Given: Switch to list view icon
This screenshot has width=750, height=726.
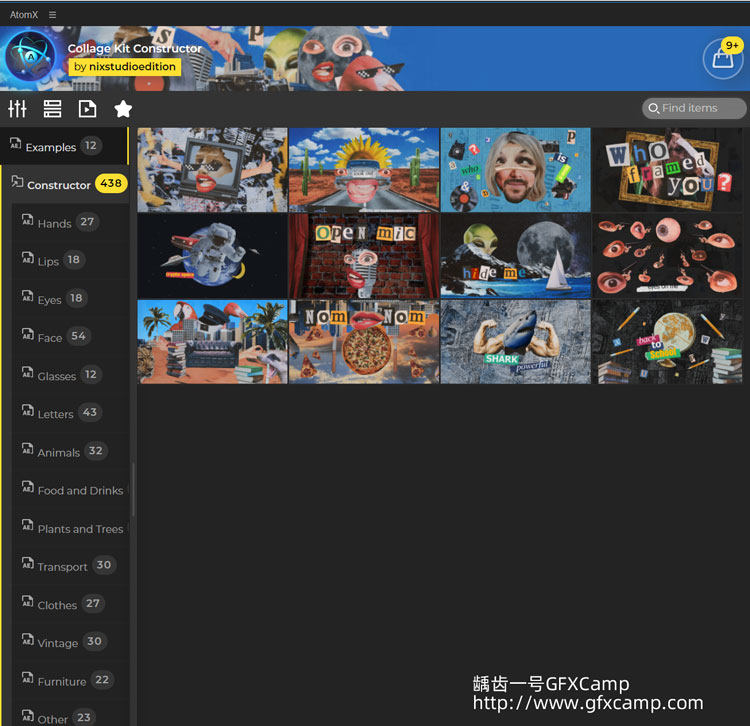Looking at the screenshot, I should click(52, 109).
